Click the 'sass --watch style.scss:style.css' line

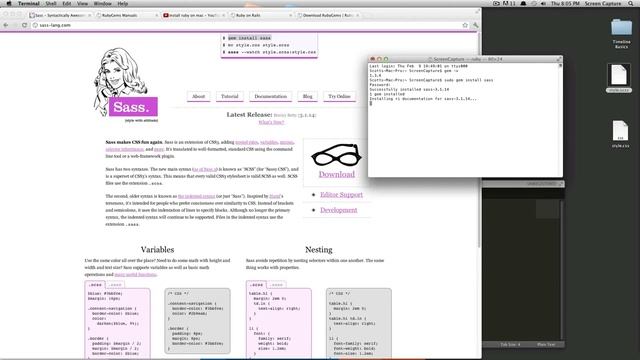[x=271, y=52]
